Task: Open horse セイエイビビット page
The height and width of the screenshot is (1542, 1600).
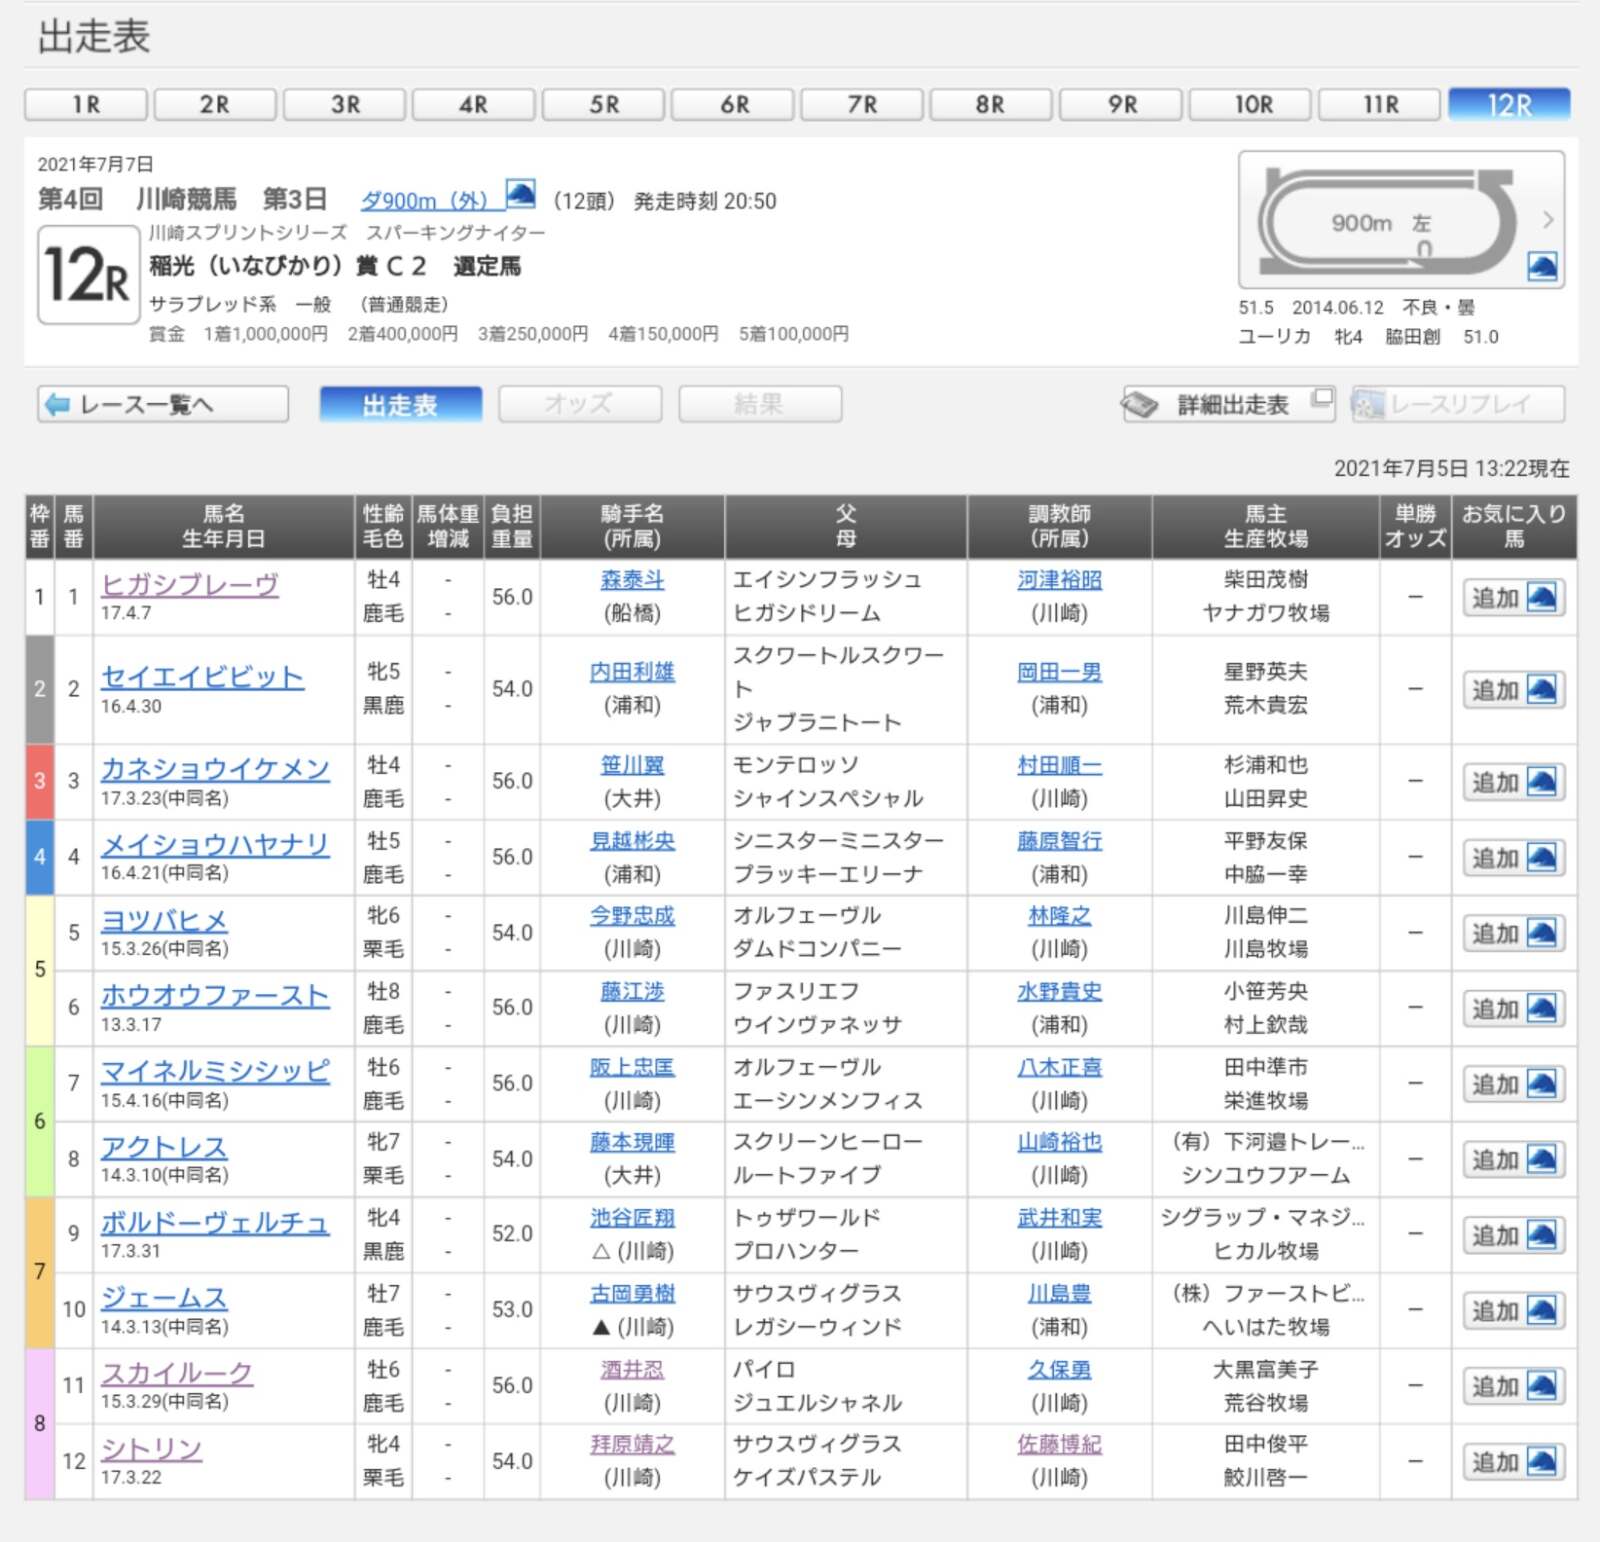Action: tap(202, 677)
